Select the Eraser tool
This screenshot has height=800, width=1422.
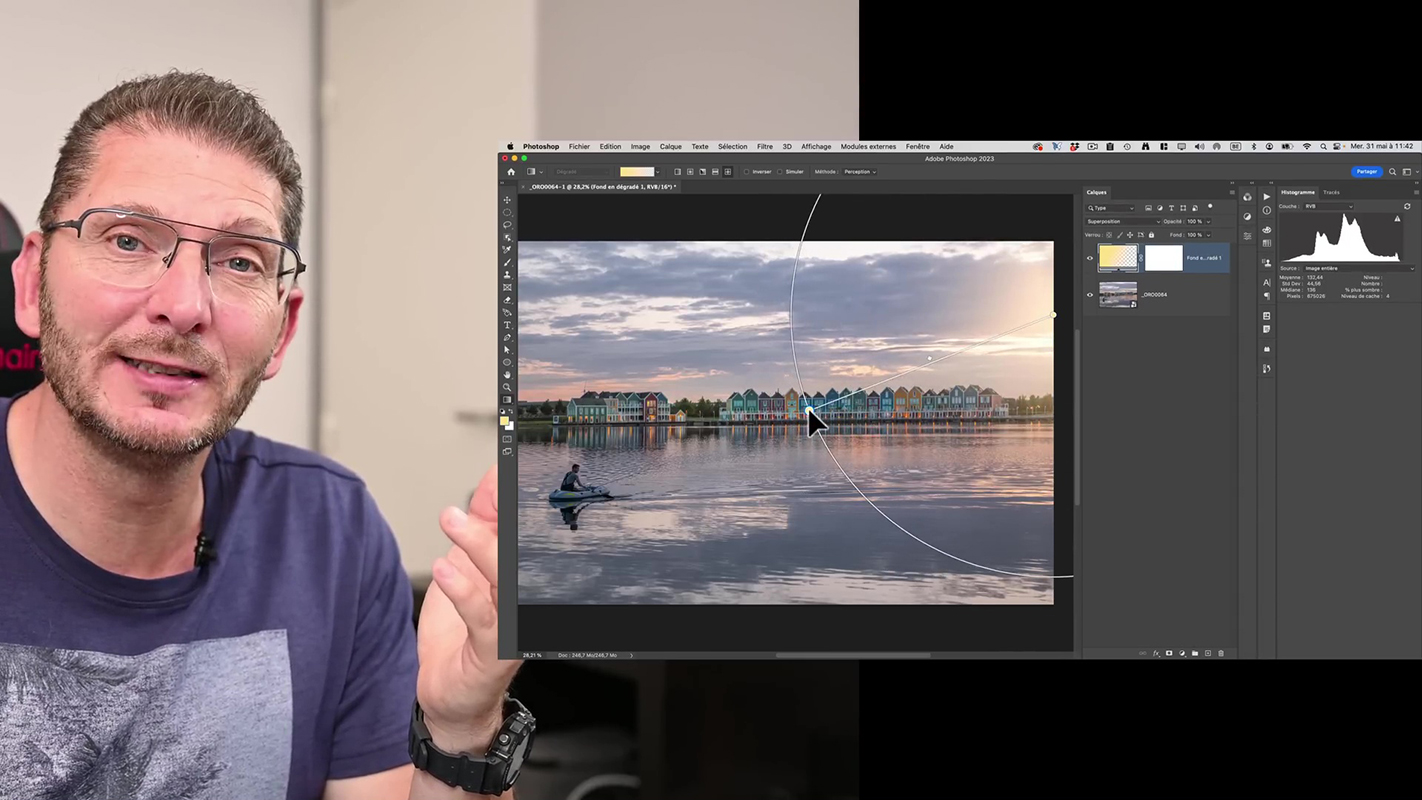pos(508,300)
